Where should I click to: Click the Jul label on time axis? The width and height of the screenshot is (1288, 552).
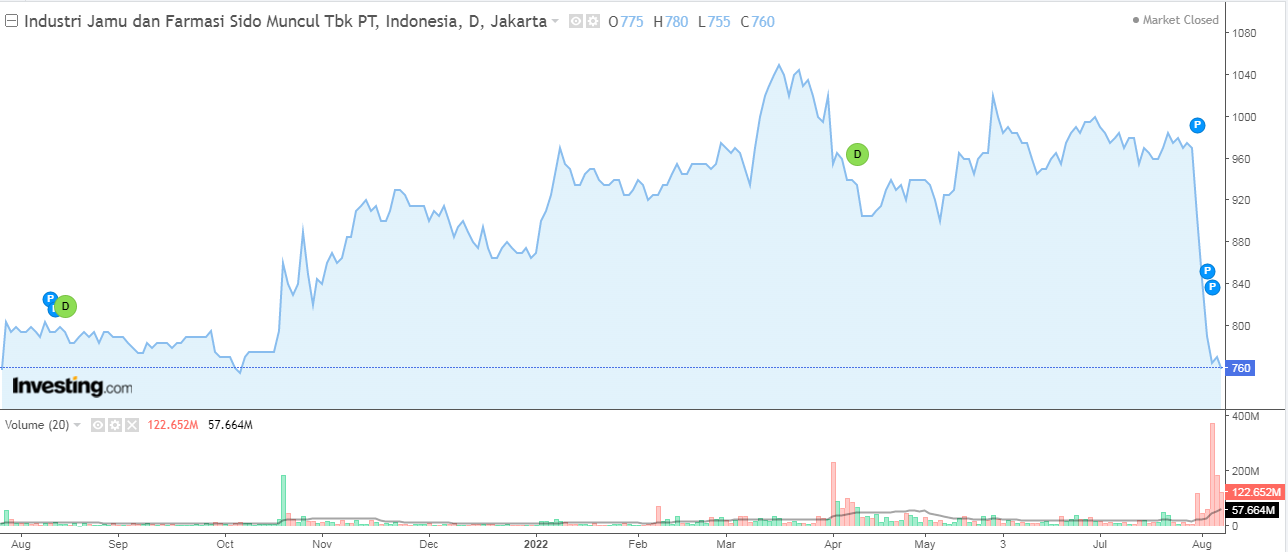[1099, 545]
